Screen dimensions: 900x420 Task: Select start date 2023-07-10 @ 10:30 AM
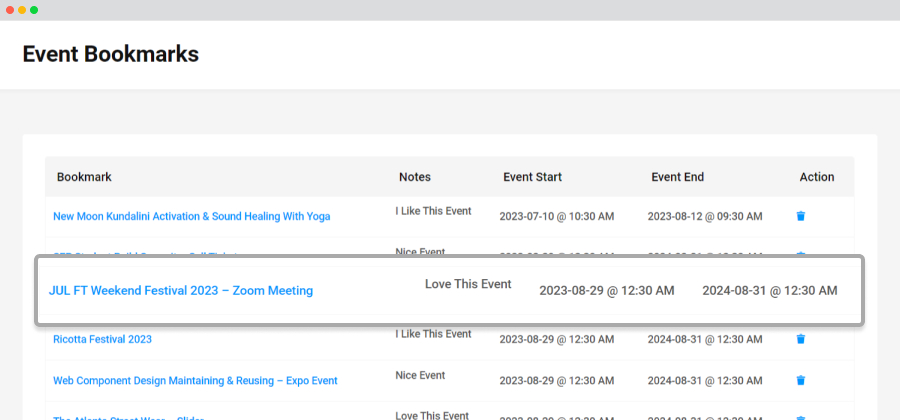[x=557, y=216]
